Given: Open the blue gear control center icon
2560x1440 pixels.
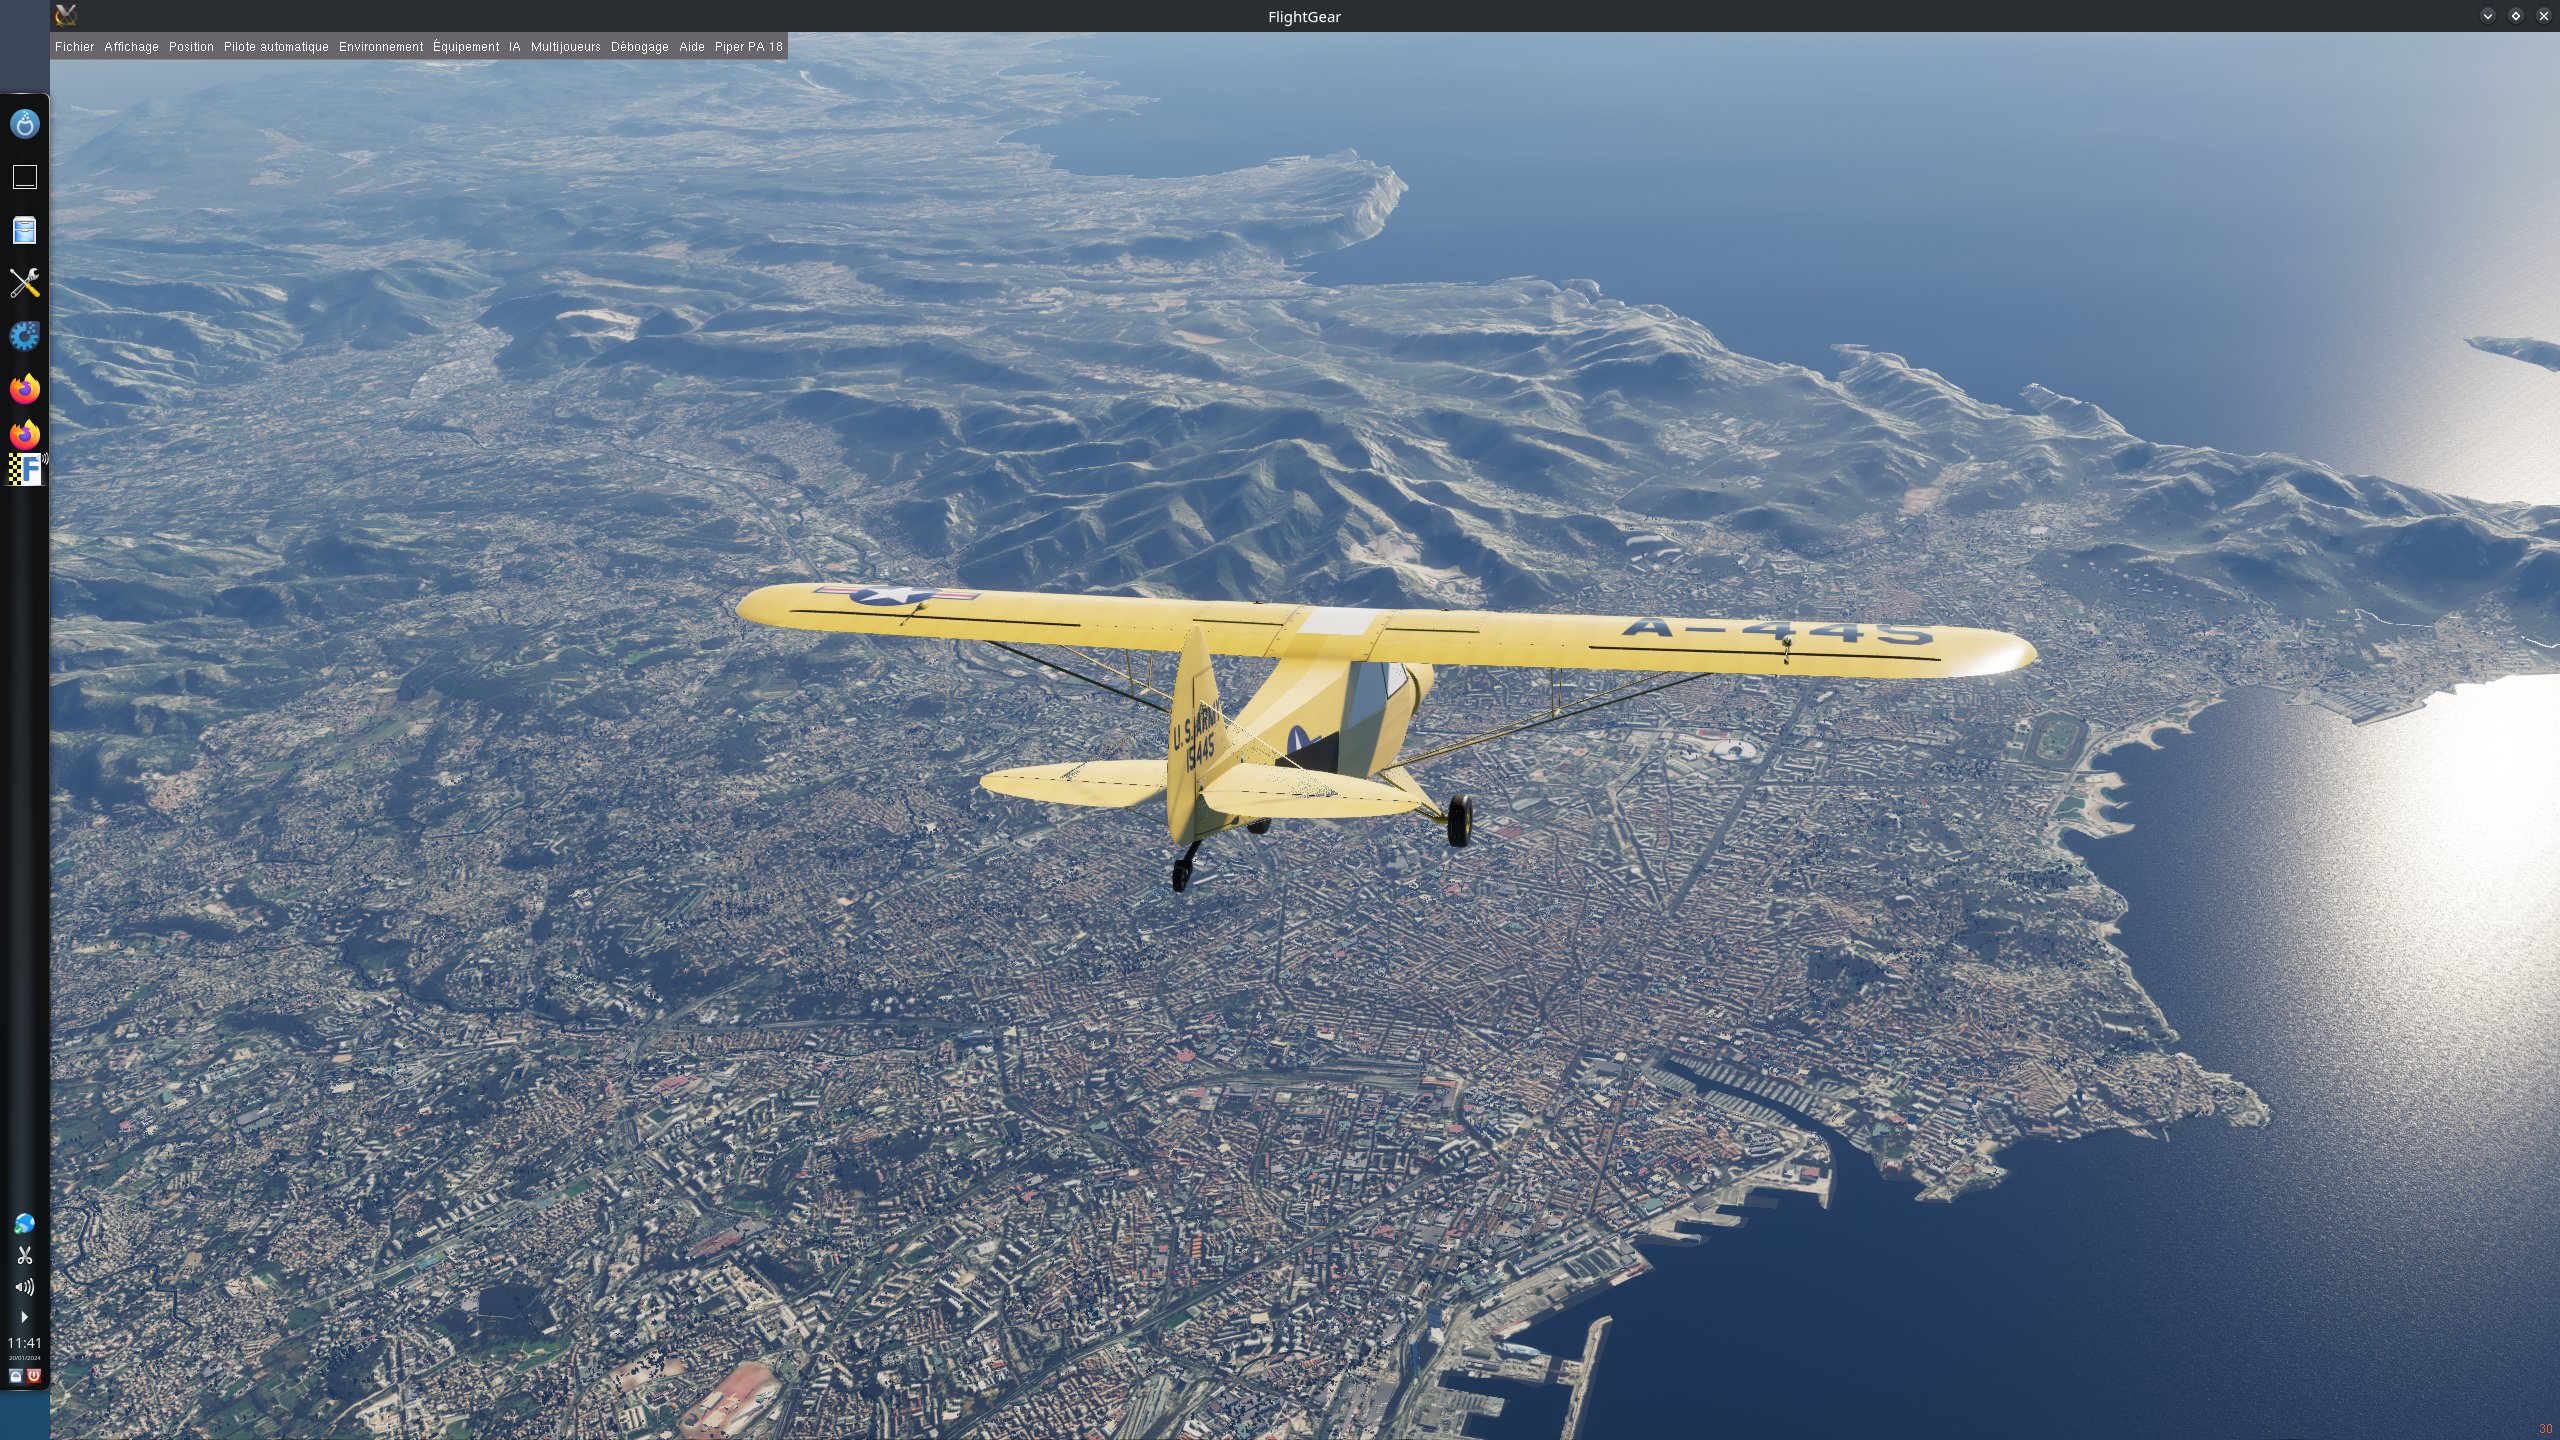Looking at the screenshot, I should 24,336.
